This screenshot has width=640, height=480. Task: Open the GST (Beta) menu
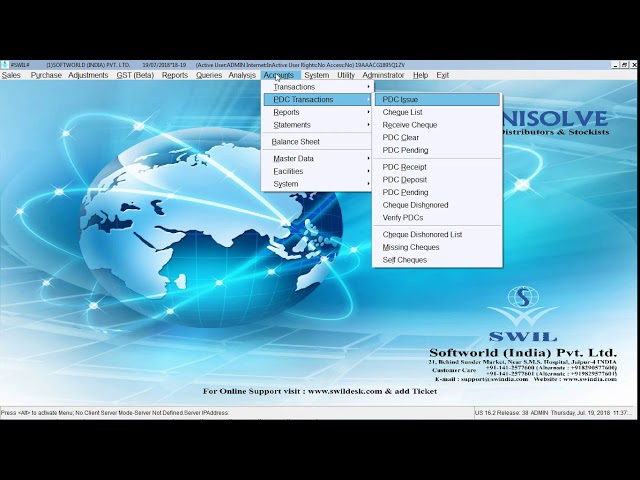tap(135, 75)
